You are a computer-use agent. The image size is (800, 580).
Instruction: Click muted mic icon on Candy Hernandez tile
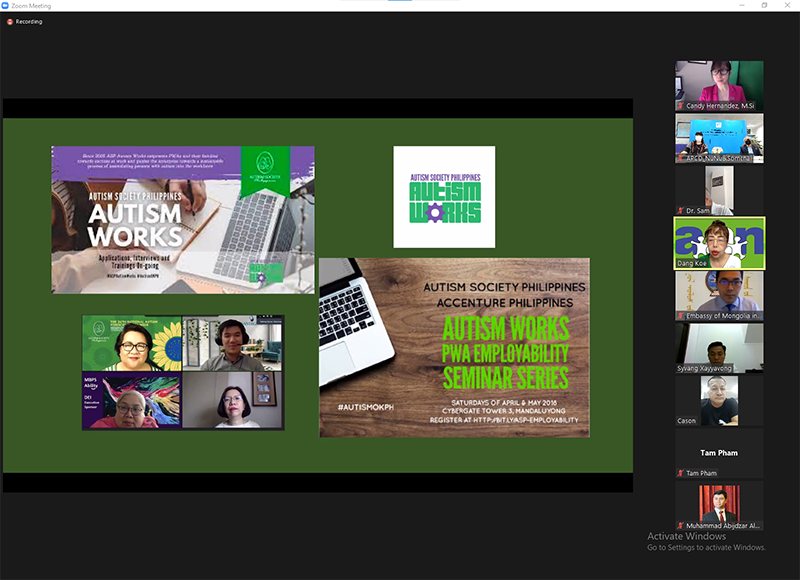pos(681,106)
